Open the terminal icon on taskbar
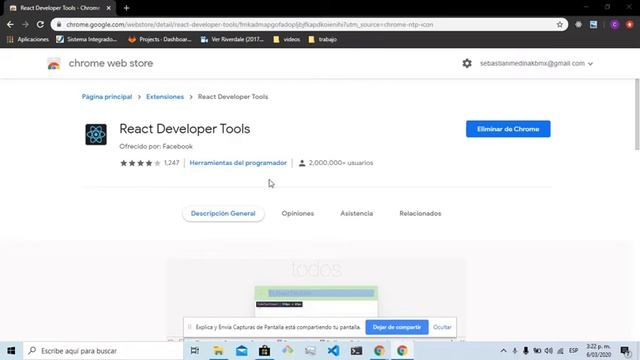The height and width of the screenshot is (360, 640). pos(356,351)
